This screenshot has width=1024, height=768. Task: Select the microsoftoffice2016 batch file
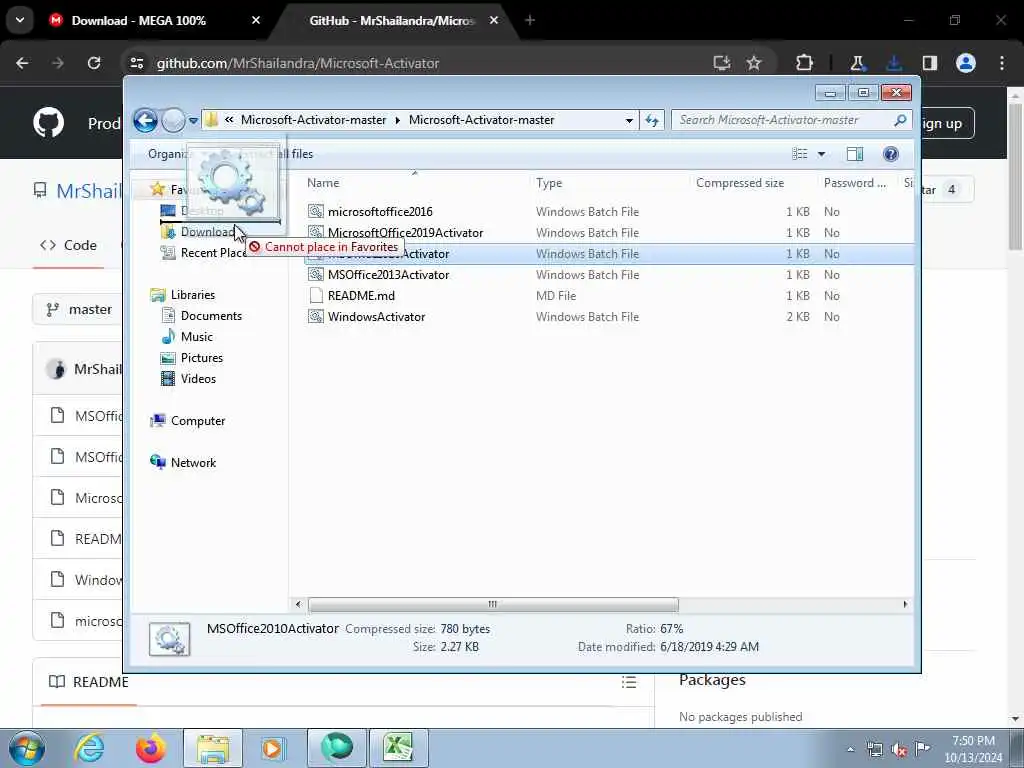coord(380,212)
